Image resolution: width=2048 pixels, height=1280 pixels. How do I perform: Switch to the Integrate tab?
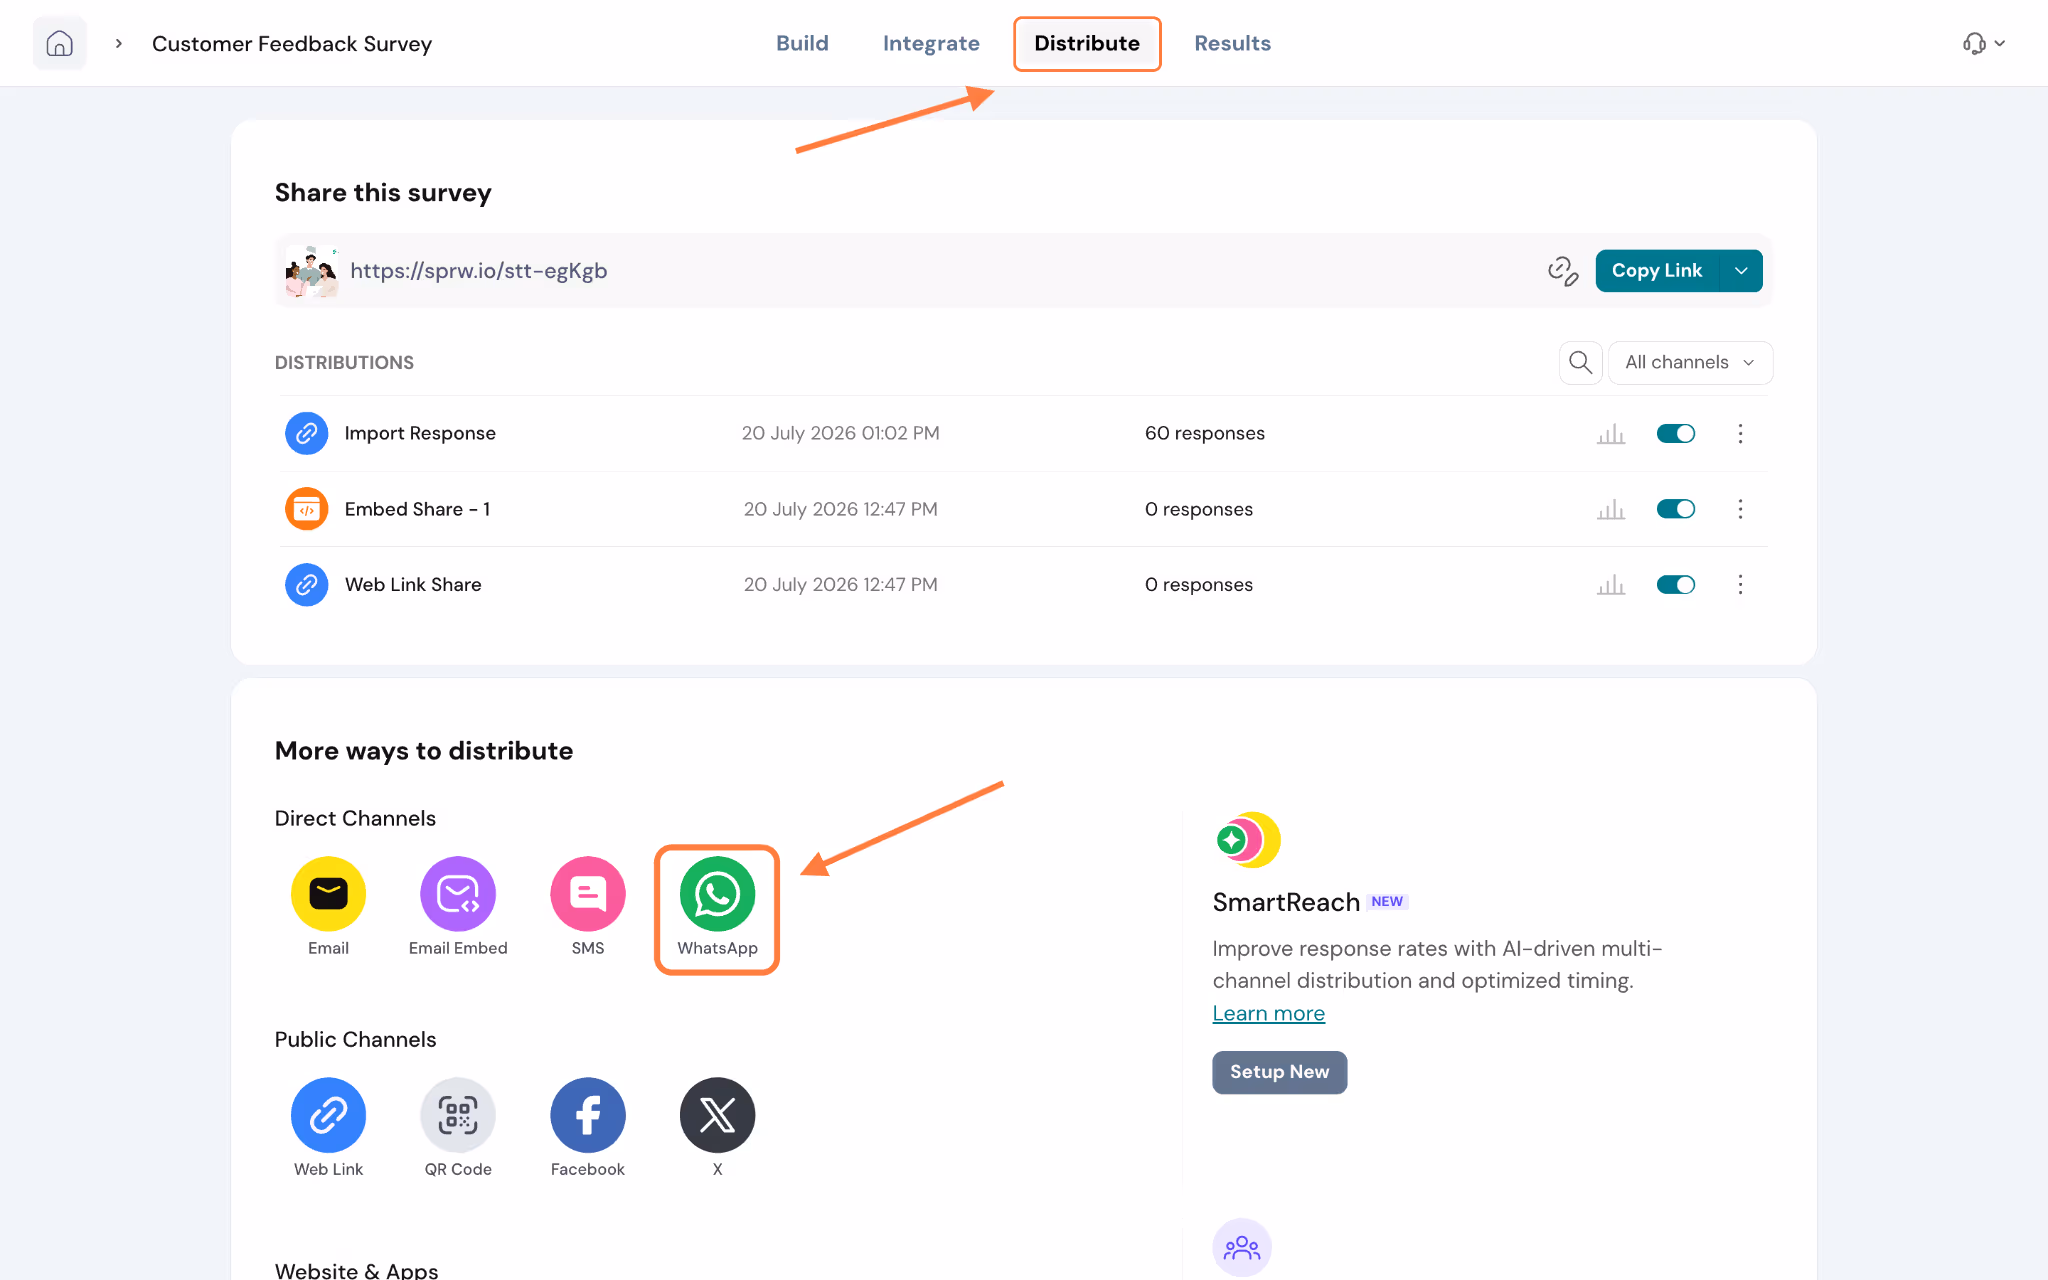tap(931, 43)
